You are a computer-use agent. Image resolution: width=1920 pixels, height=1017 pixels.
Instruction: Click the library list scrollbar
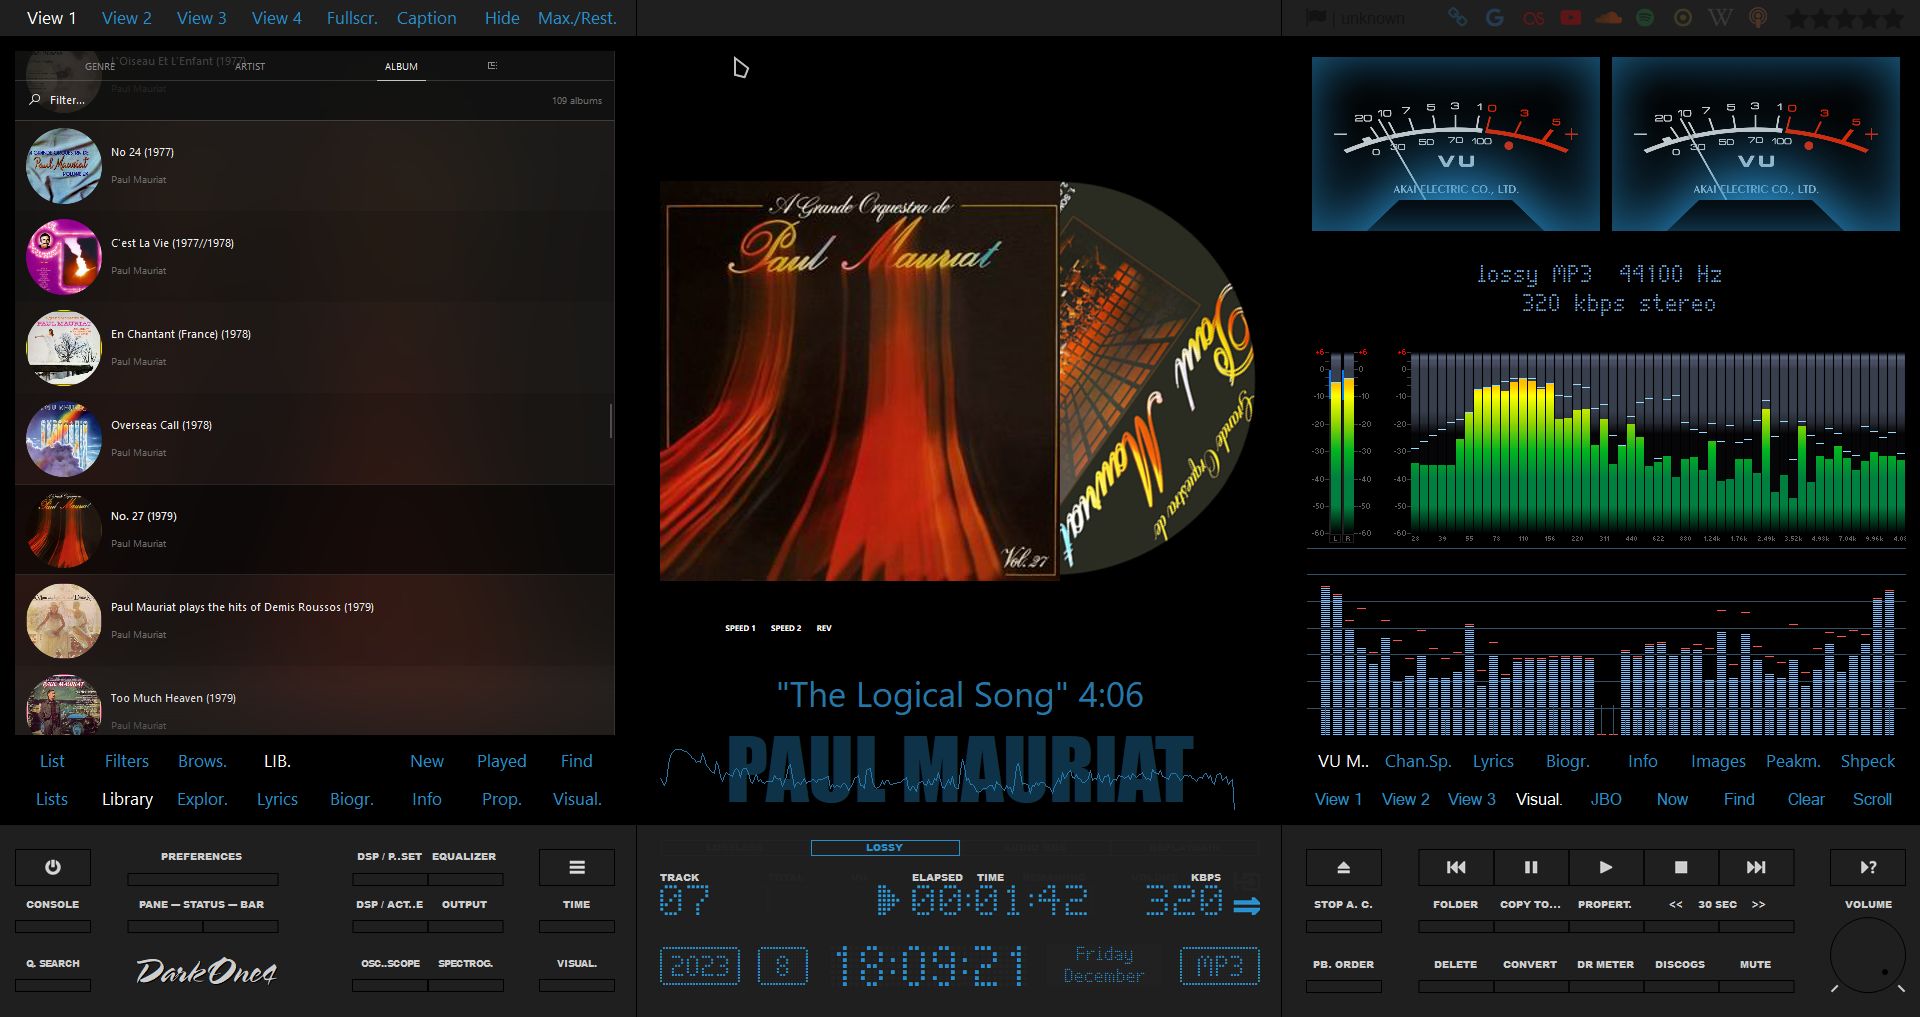point(610,421)
